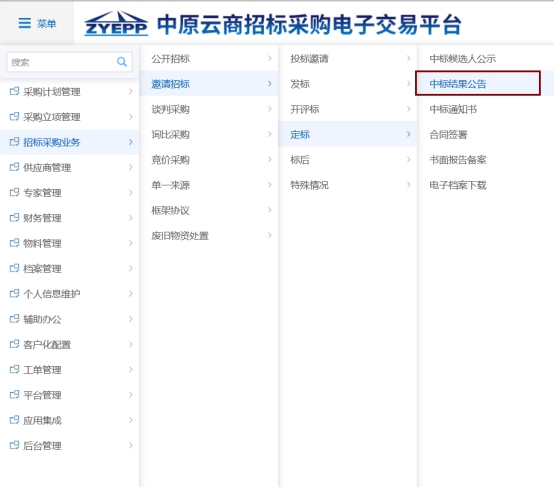
Task: Click the ZYEPP platform logo
Action: 116,24
